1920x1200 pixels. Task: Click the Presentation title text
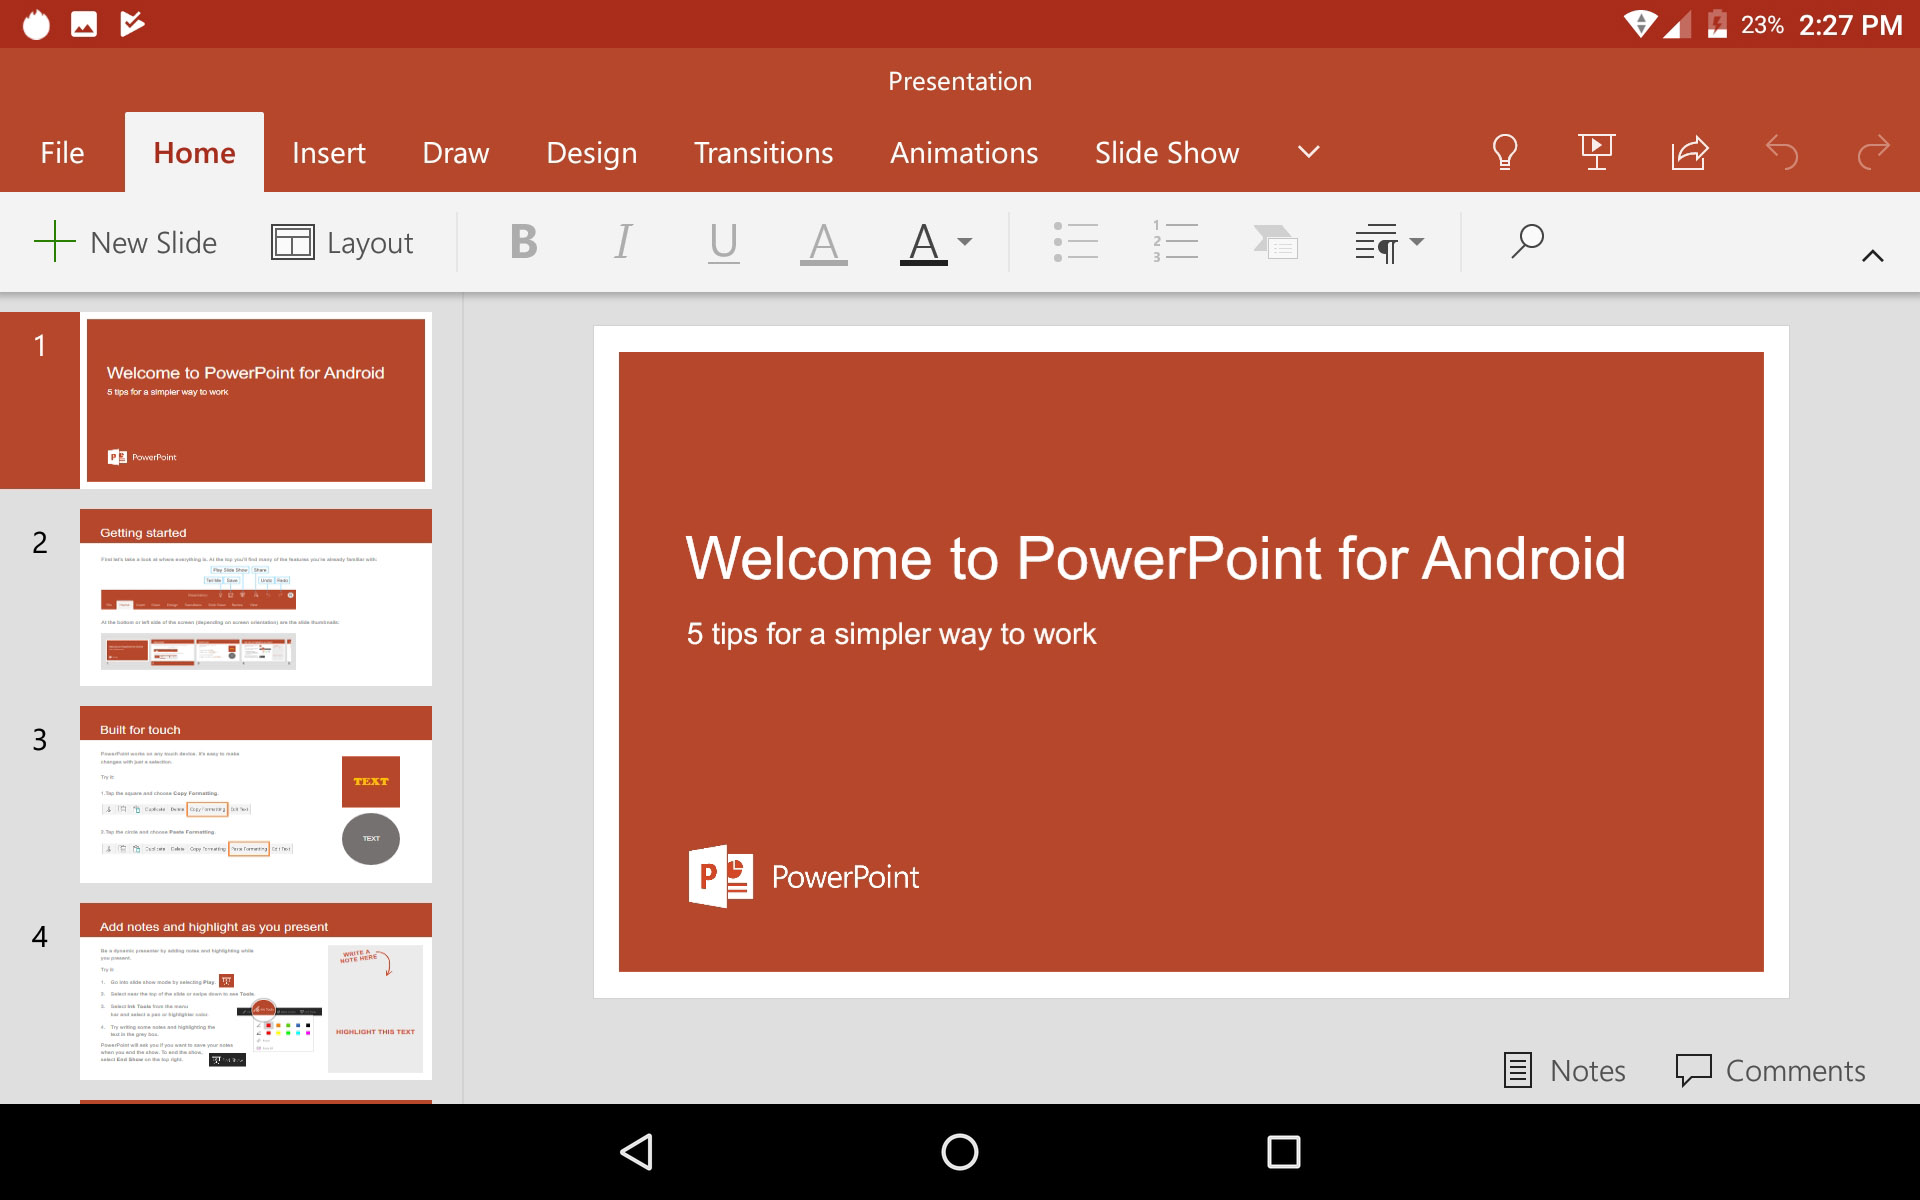tap(960, 81)
